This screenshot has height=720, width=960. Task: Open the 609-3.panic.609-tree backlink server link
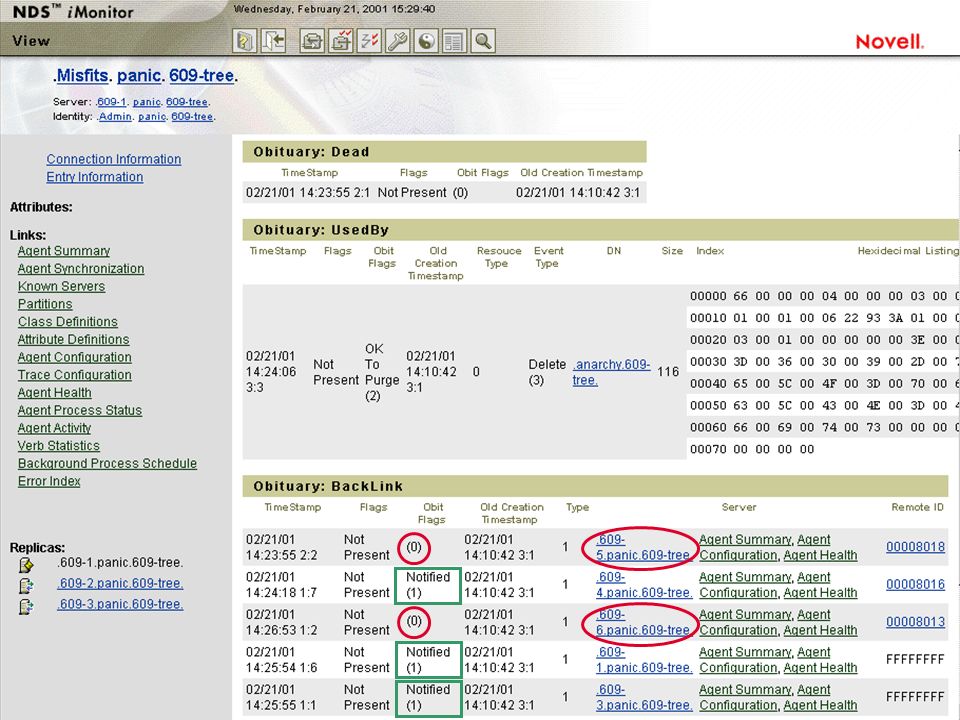(644, 697)
